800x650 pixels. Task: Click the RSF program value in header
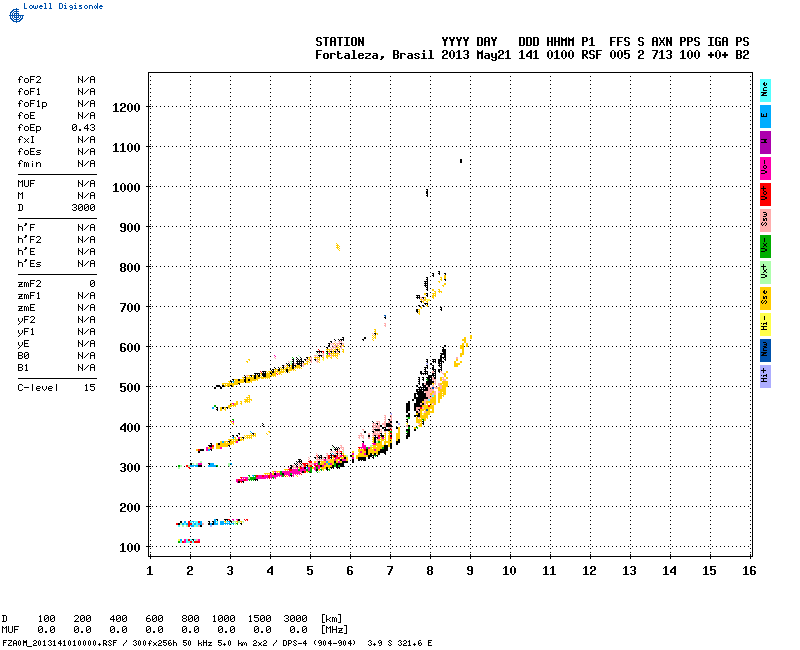[x=591, y=55]
